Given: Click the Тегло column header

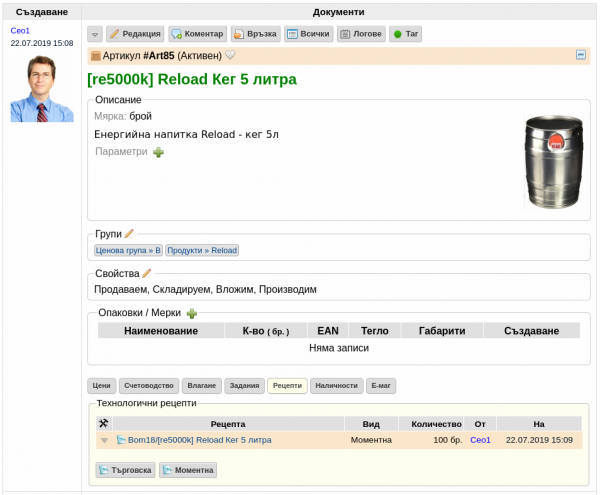Looking at the screenshot, I should (x=375, y=331).
